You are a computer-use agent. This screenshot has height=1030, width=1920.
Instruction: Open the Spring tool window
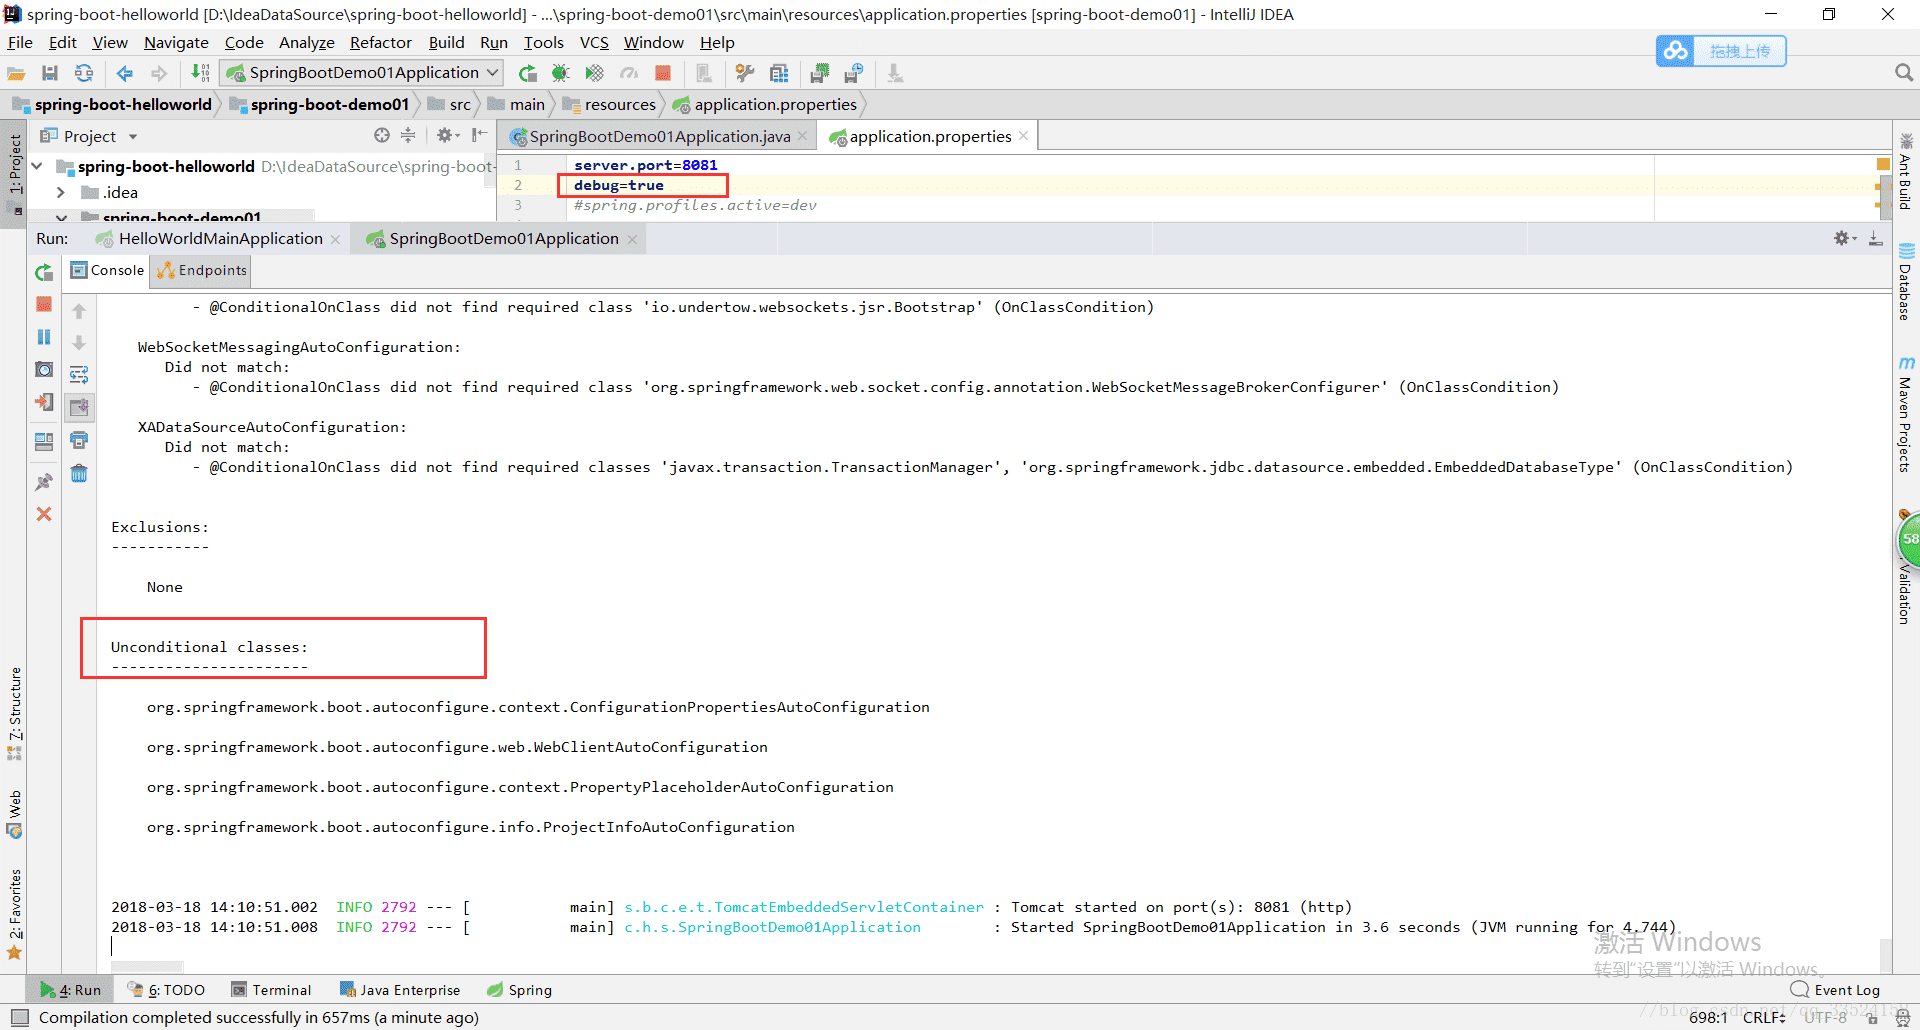pos(520,990)
